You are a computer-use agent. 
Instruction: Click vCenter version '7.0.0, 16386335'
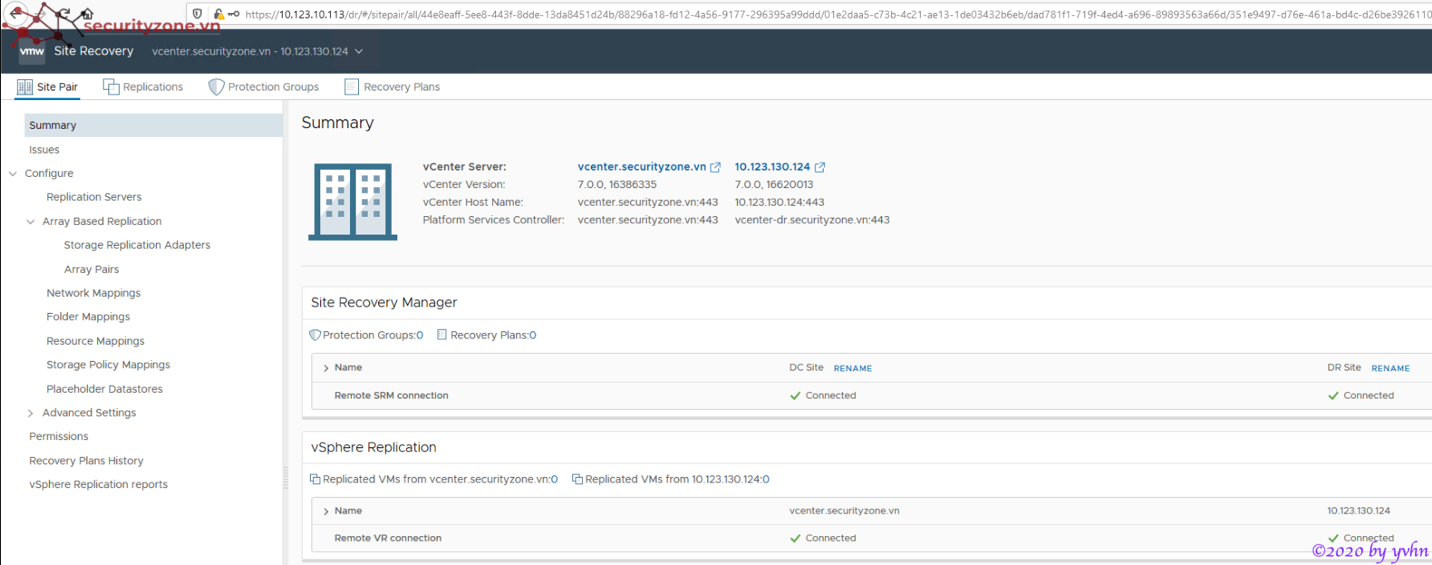pos(617,185)
